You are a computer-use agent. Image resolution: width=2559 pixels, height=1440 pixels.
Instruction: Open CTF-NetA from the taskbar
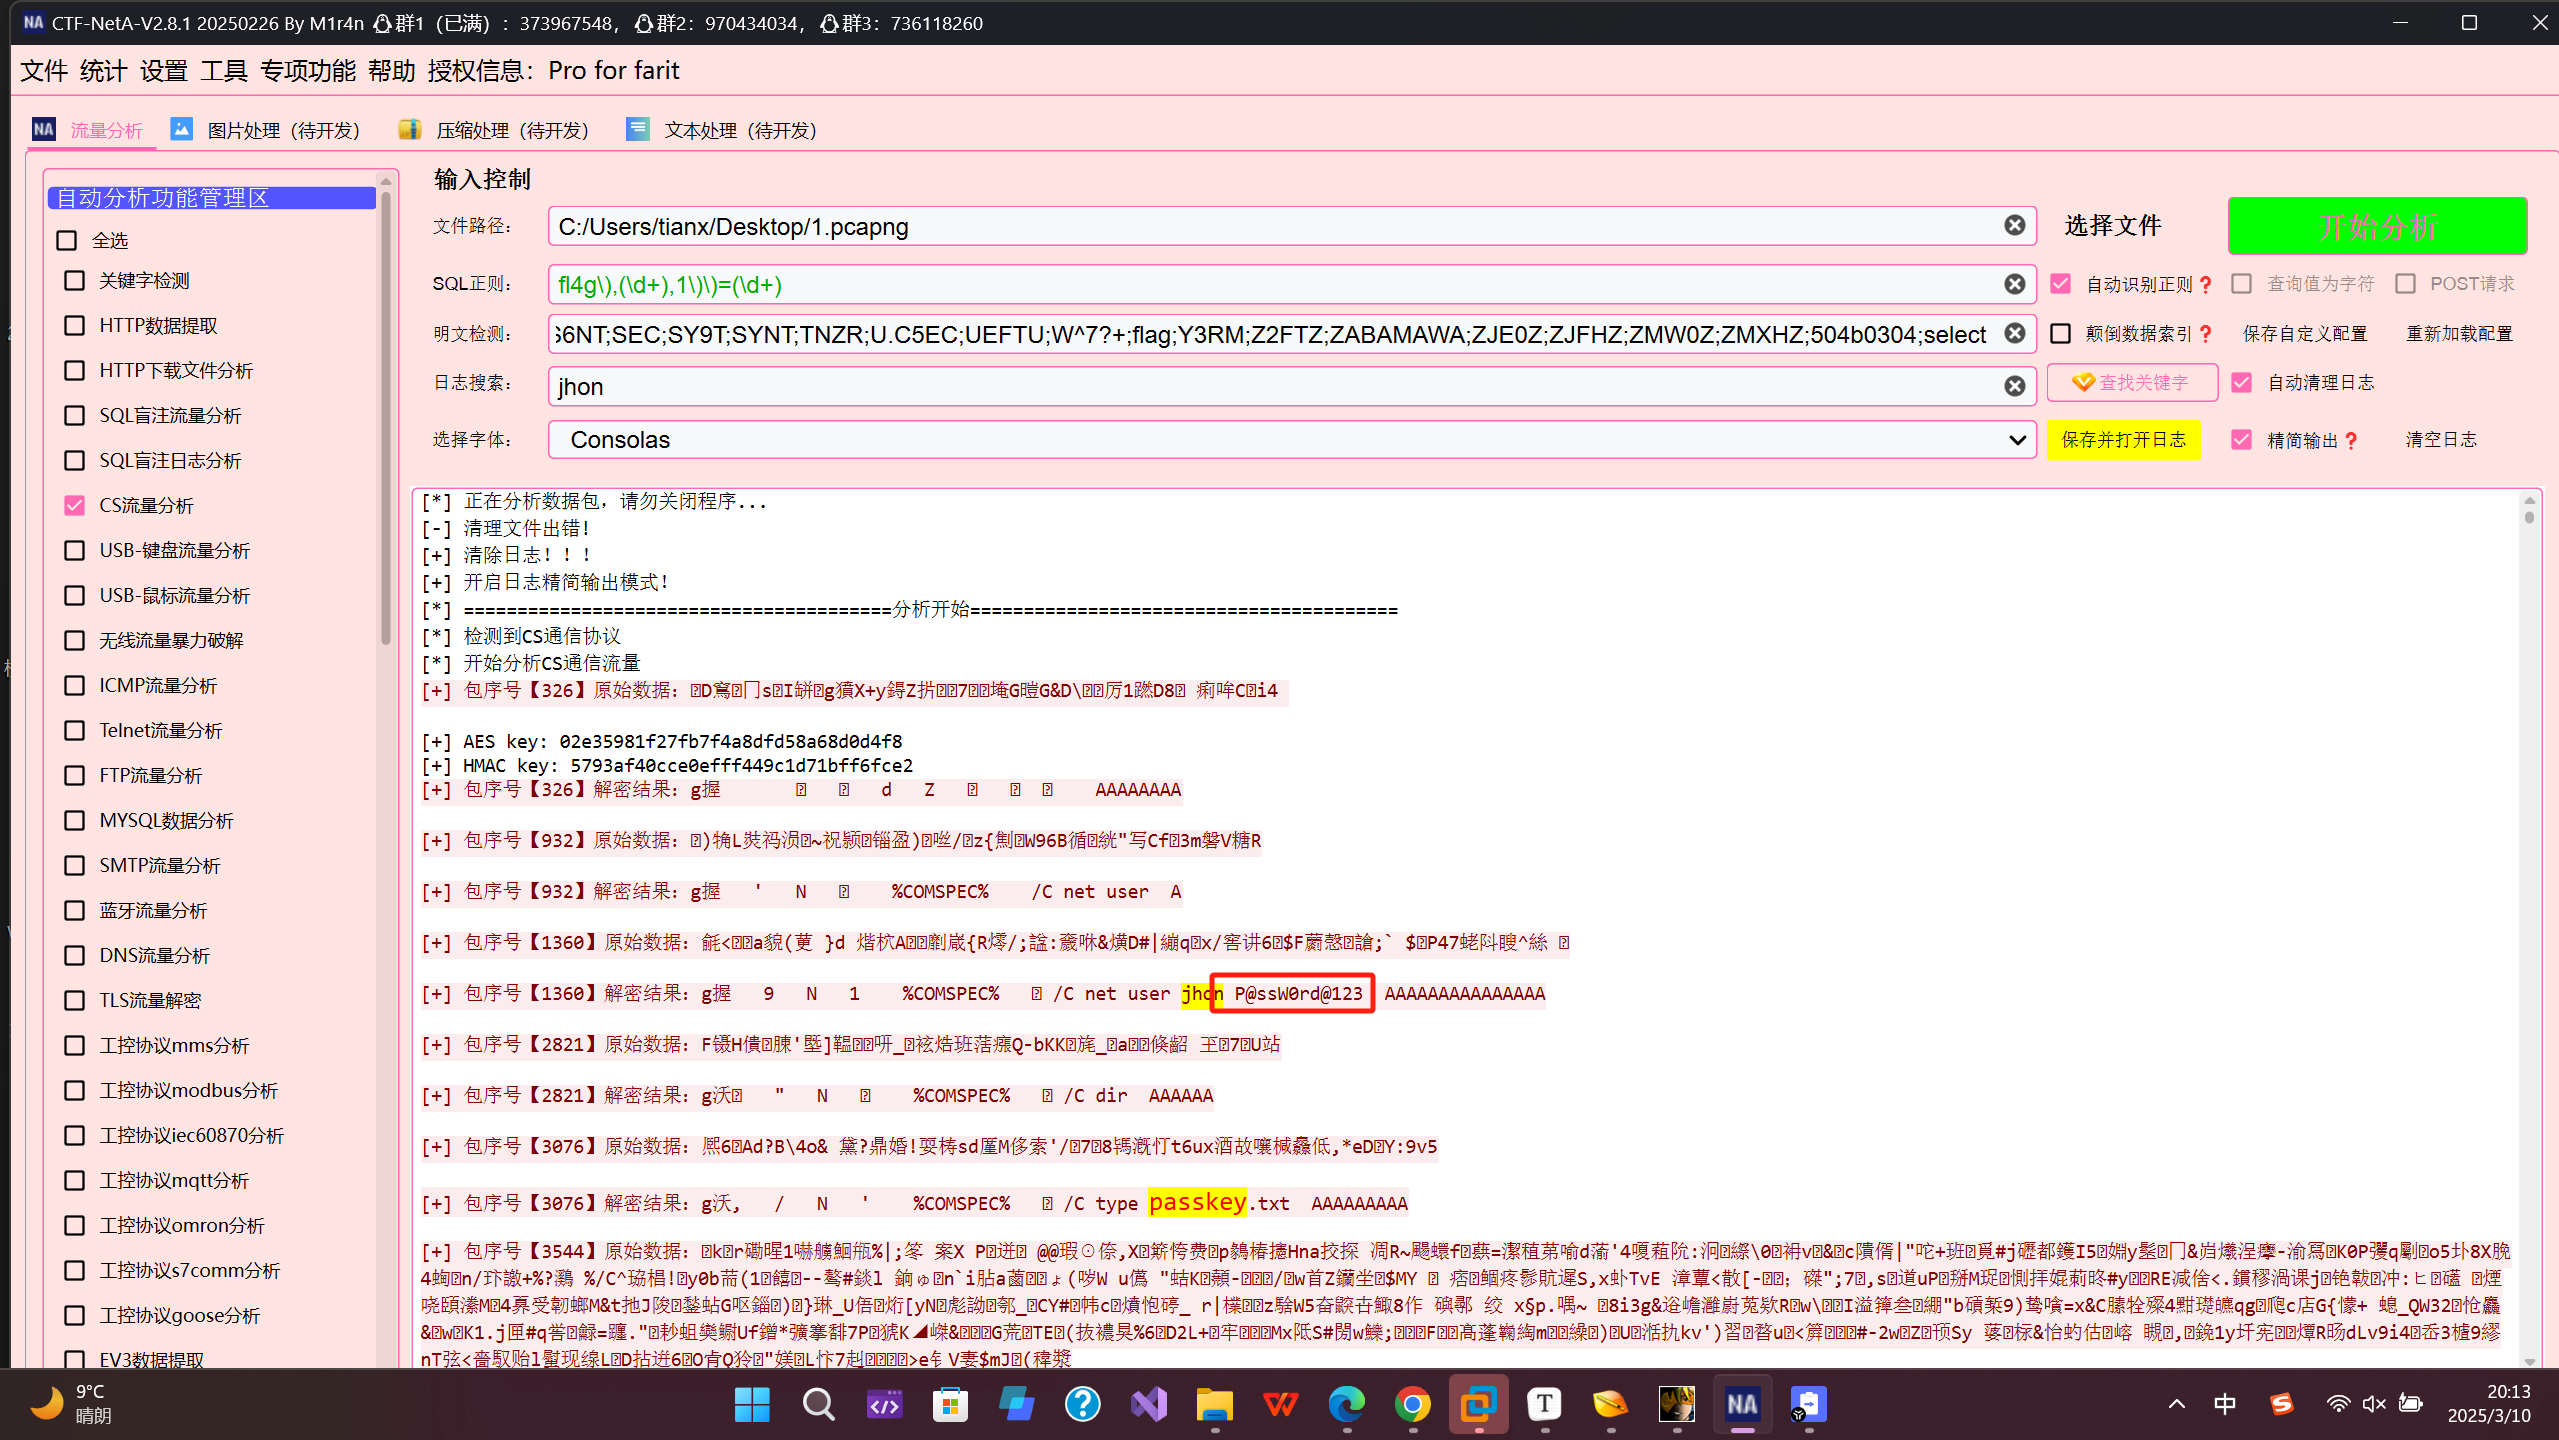[1742, 1404]
